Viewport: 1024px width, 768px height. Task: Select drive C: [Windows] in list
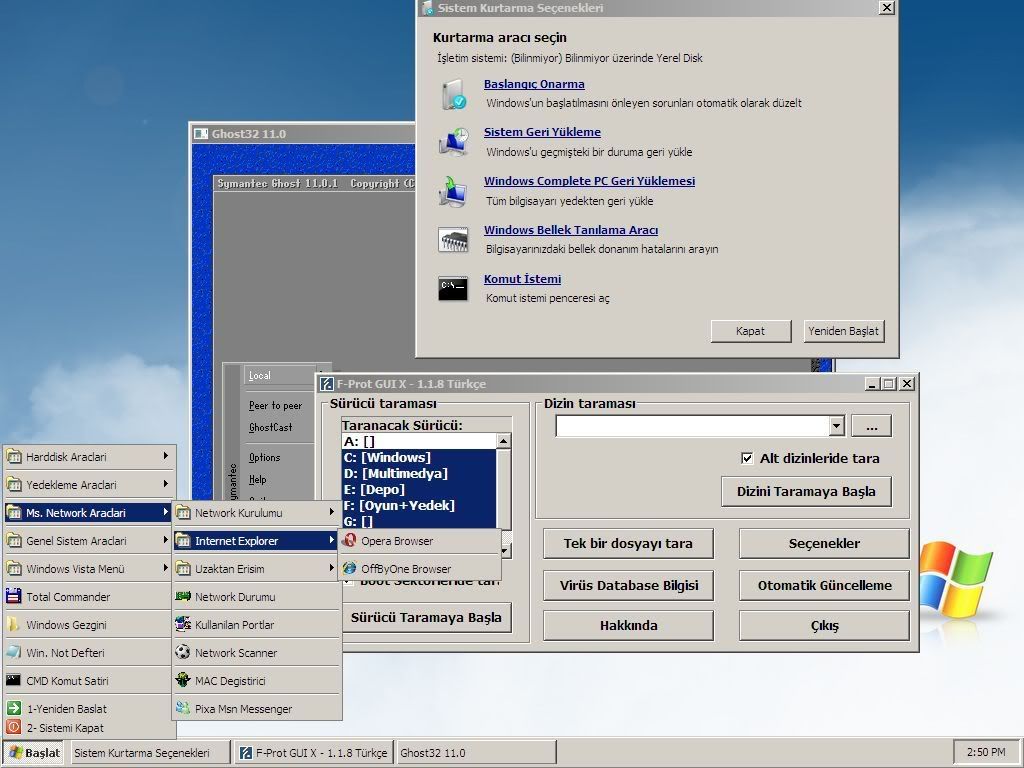coord(419,457)
